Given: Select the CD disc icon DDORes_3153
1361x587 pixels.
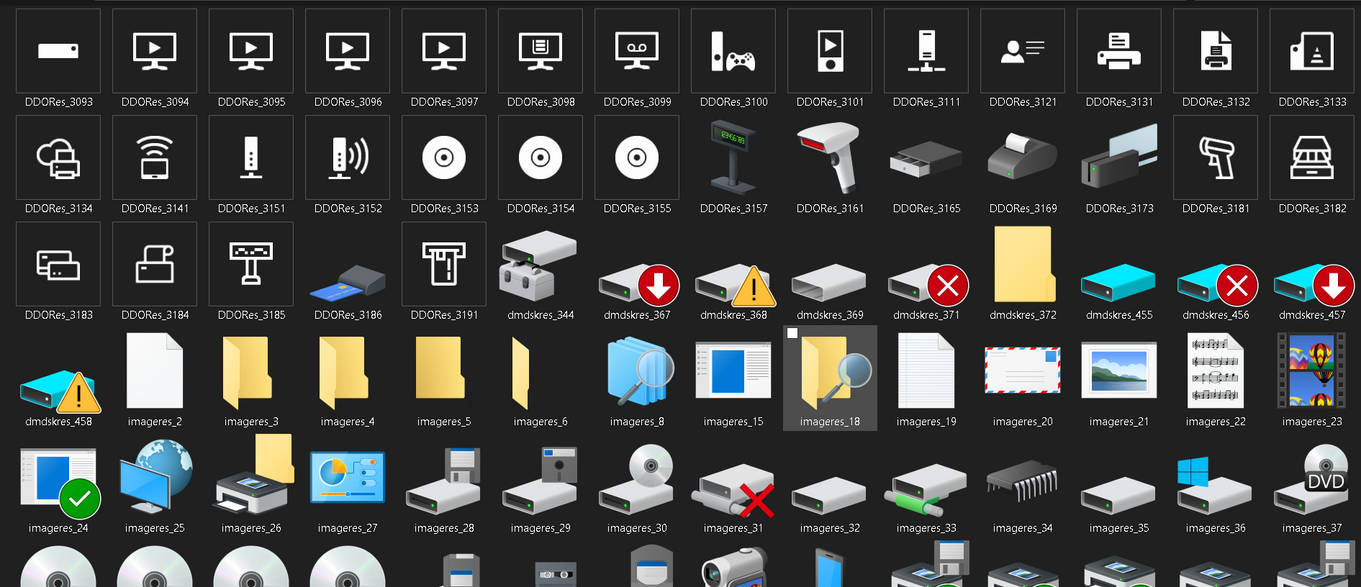Looking at the screenshot, I should tap(443, 158).
